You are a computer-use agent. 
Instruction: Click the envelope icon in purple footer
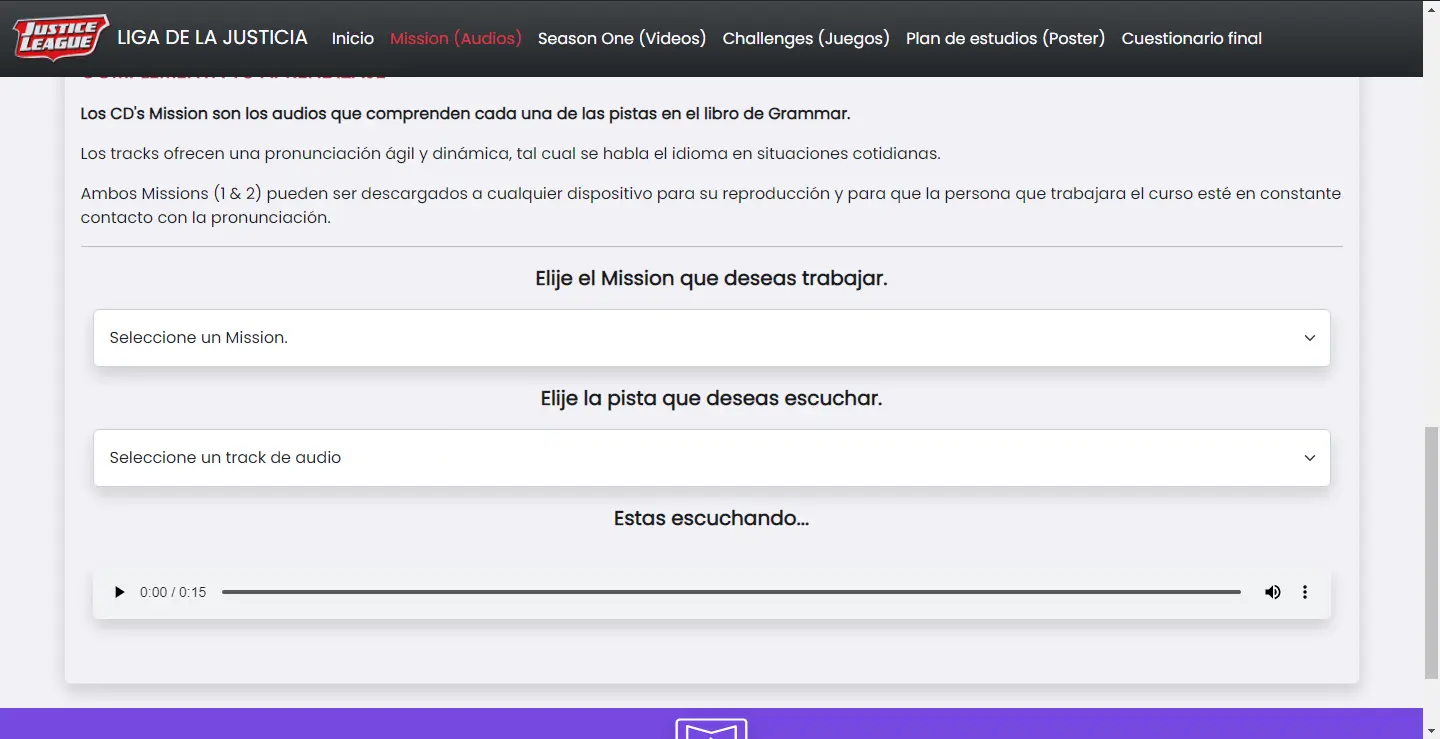coord(711,730)
